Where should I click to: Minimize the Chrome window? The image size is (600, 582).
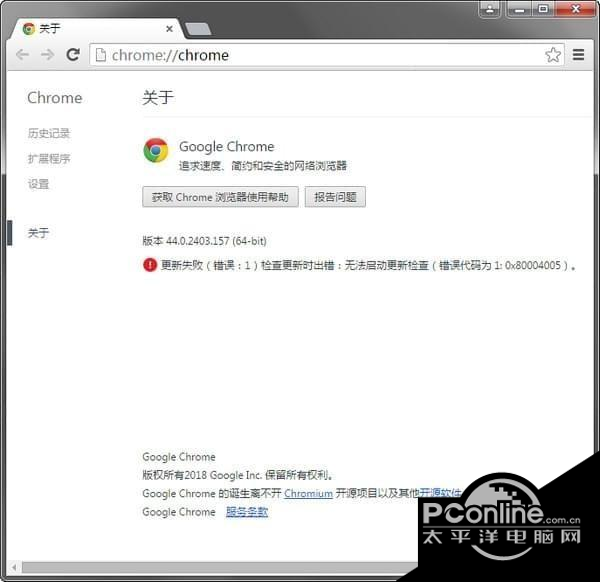tap(519, 9)
